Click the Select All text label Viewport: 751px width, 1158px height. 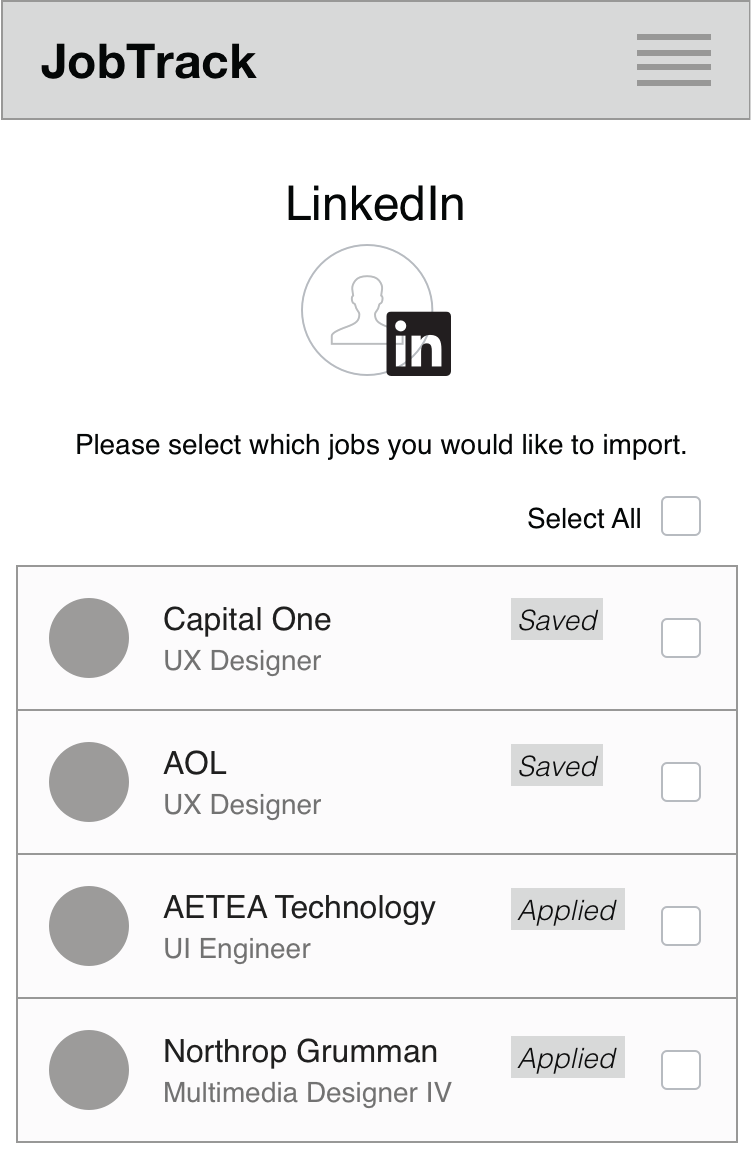click(x=583, y=518)
